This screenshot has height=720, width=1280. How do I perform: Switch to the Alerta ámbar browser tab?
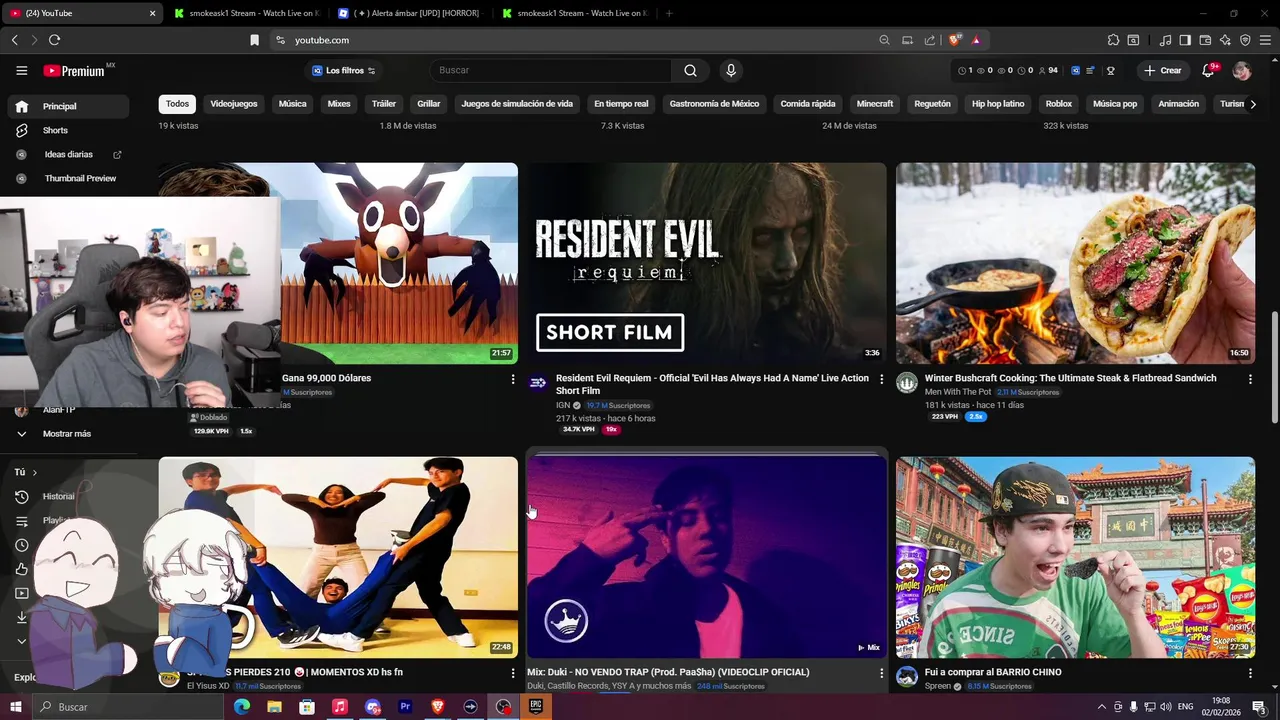click(409, 13)
